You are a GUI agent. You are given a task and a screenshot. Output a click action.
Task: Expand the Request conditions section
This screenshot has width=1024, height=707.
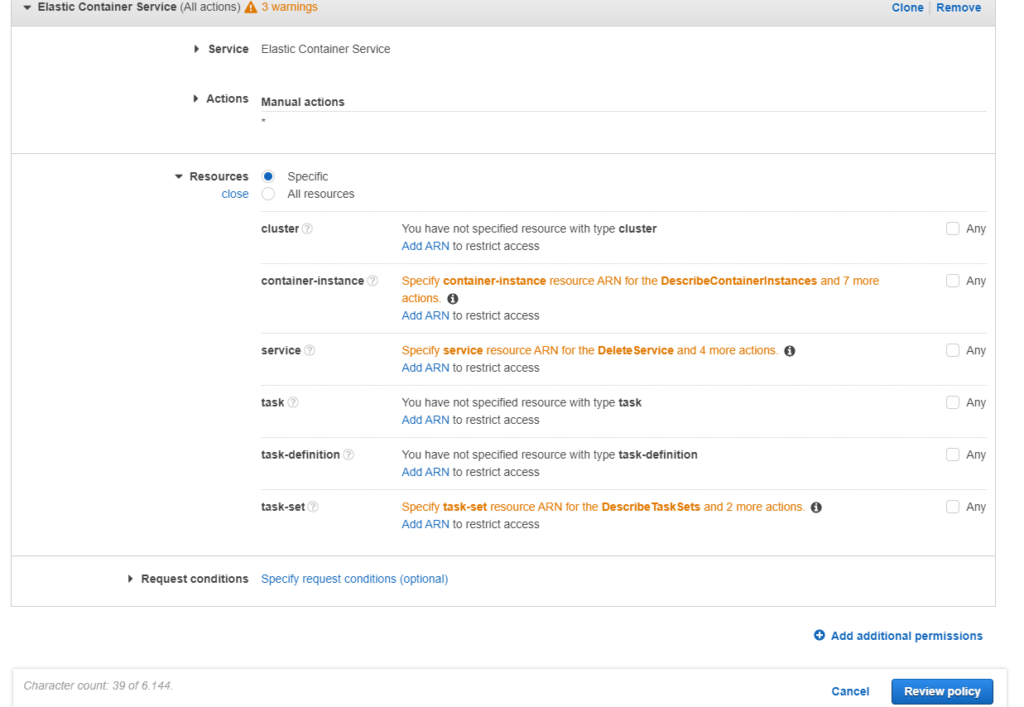click(x=131, y=579)
